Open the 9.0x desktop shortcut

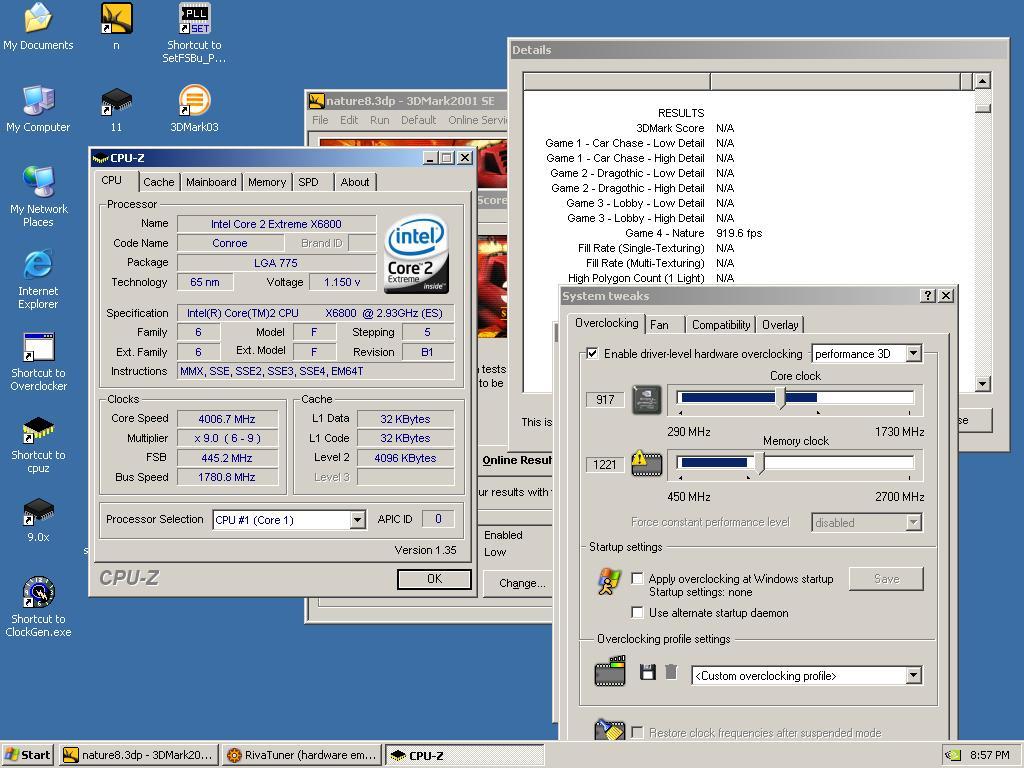[x=38, y=520]
